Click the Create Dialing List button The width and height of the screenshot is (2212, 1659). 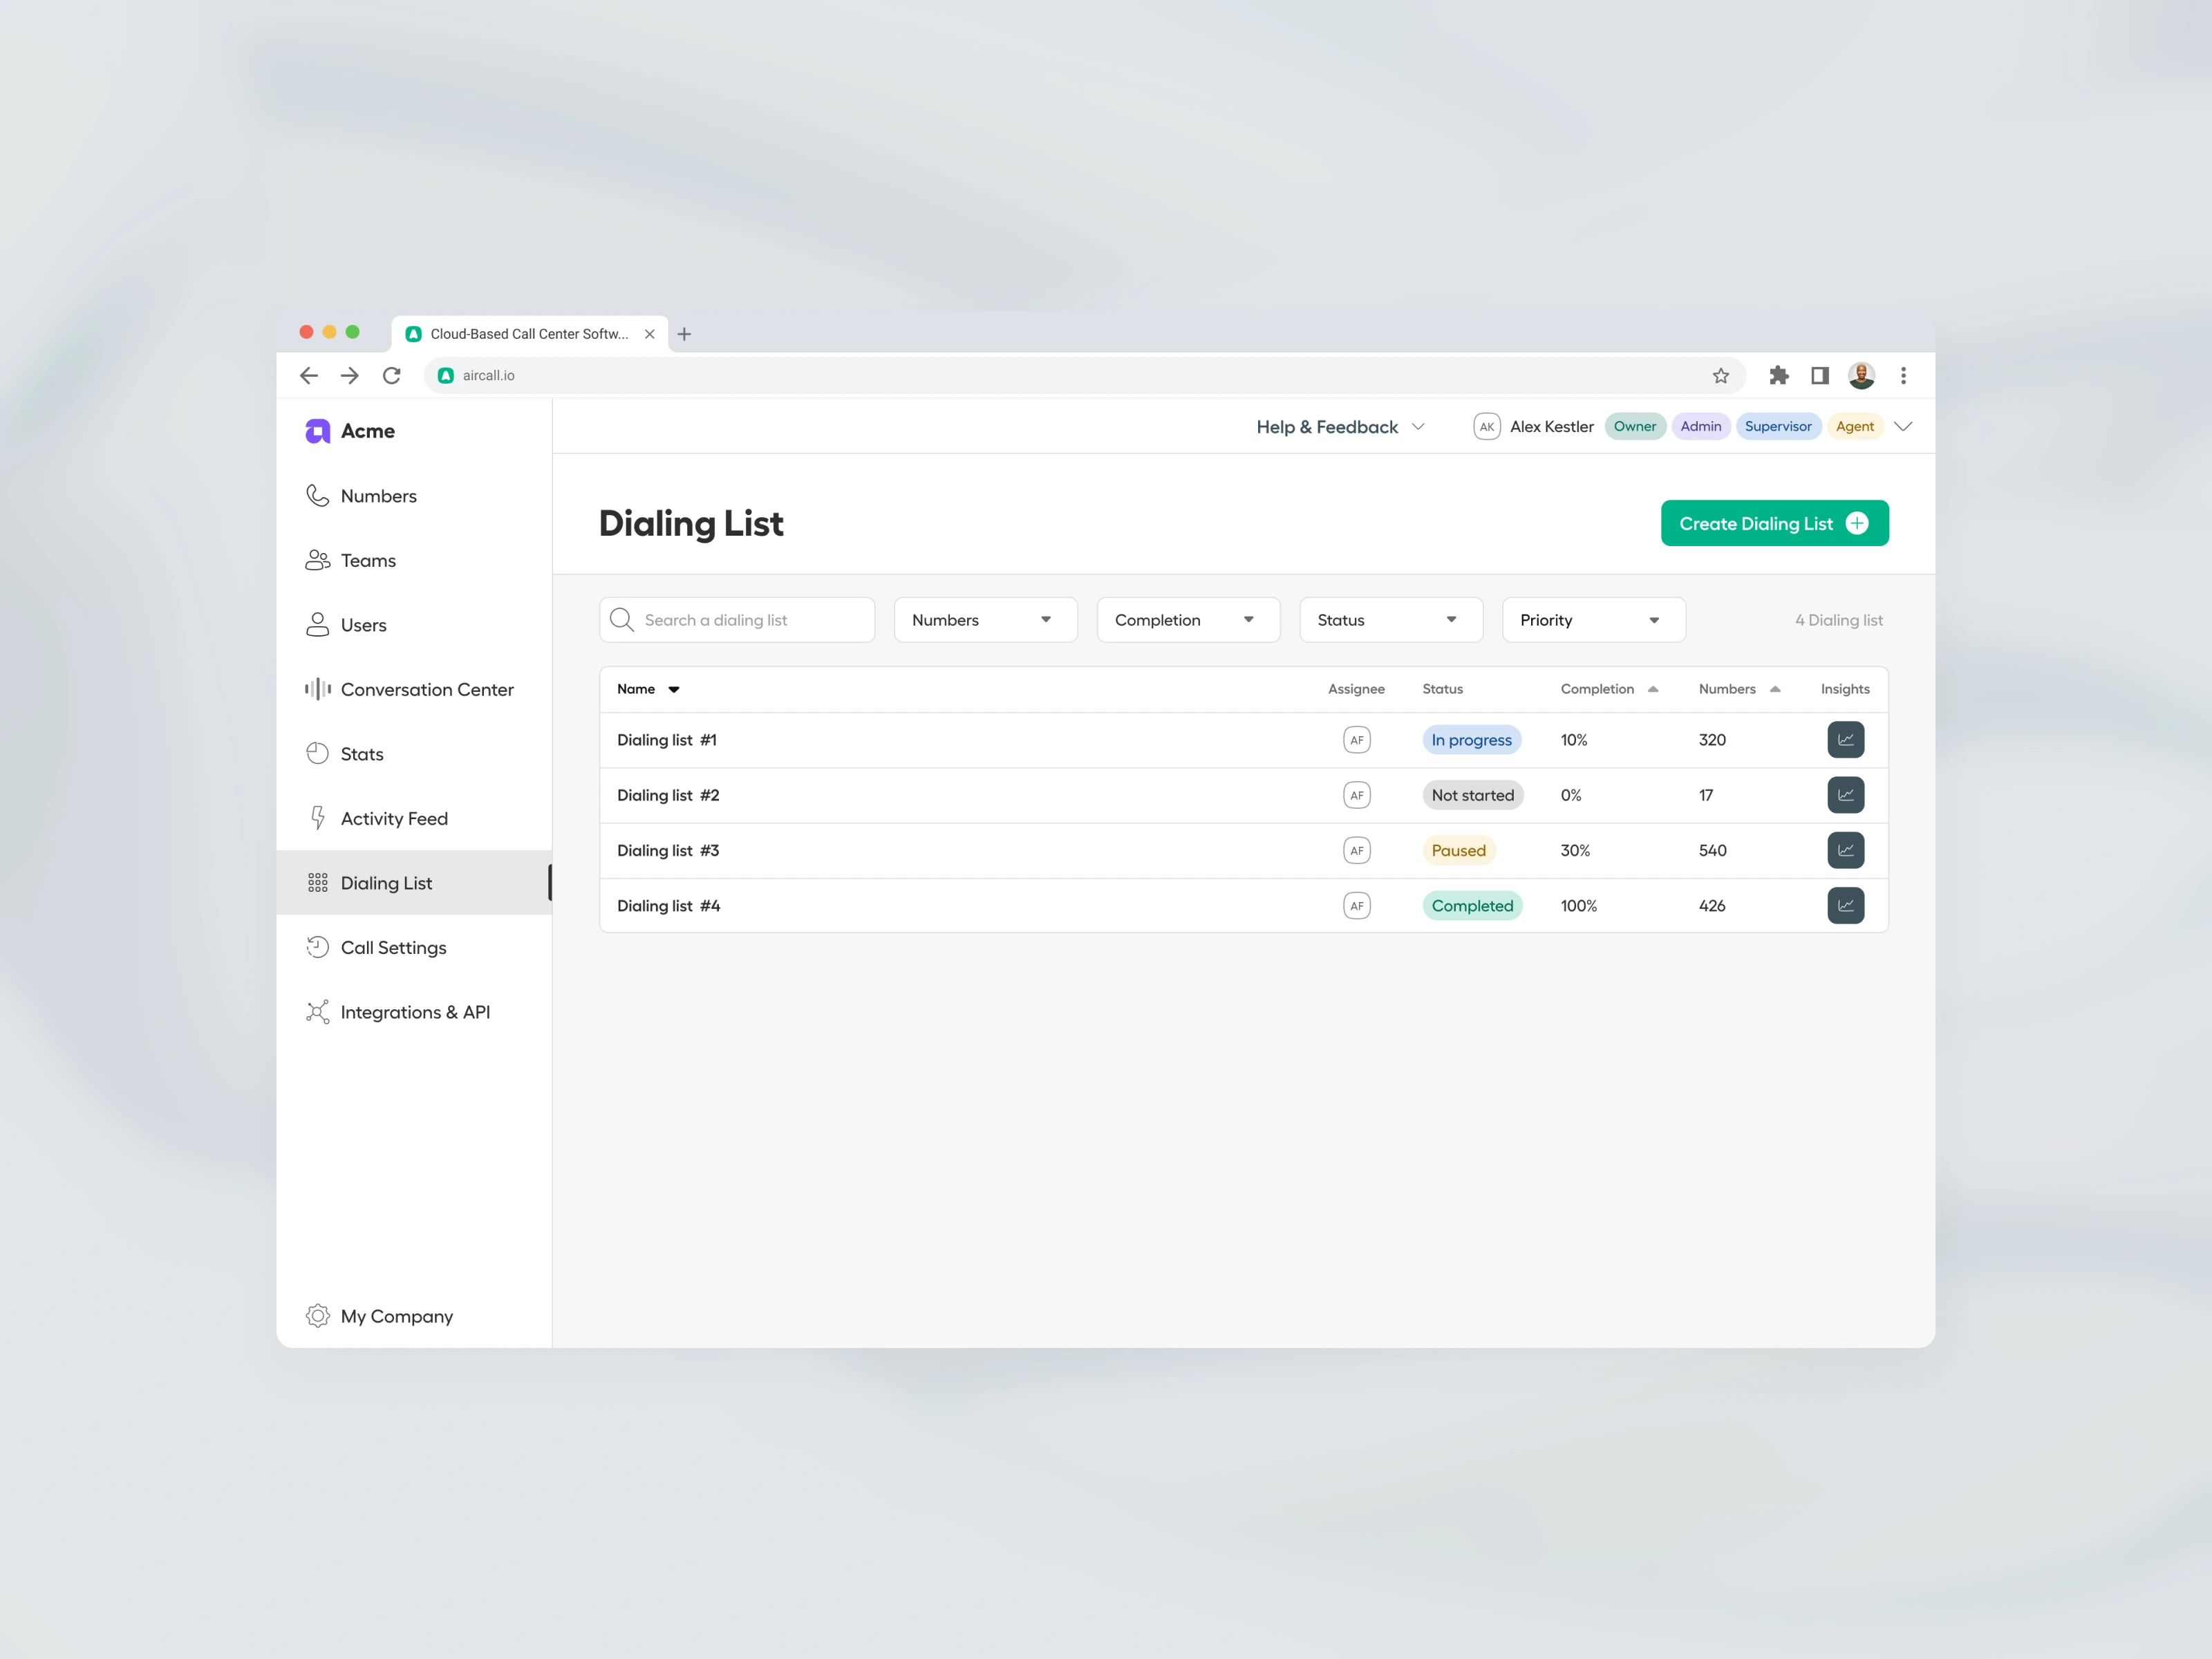pos(1774,523)
